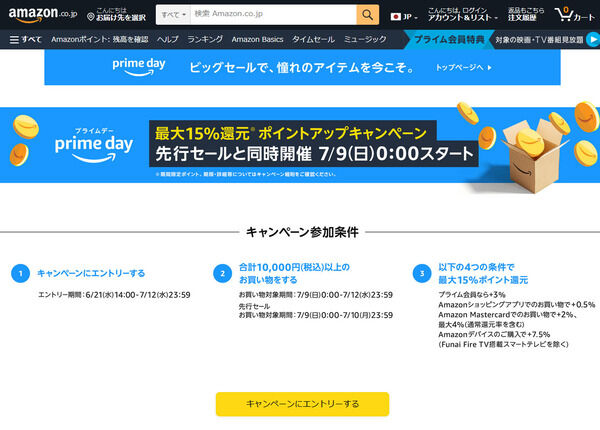Screen dimensions: 600x430
Task: Open the hamburger すべて menu
Action: [x=25, y=39]
